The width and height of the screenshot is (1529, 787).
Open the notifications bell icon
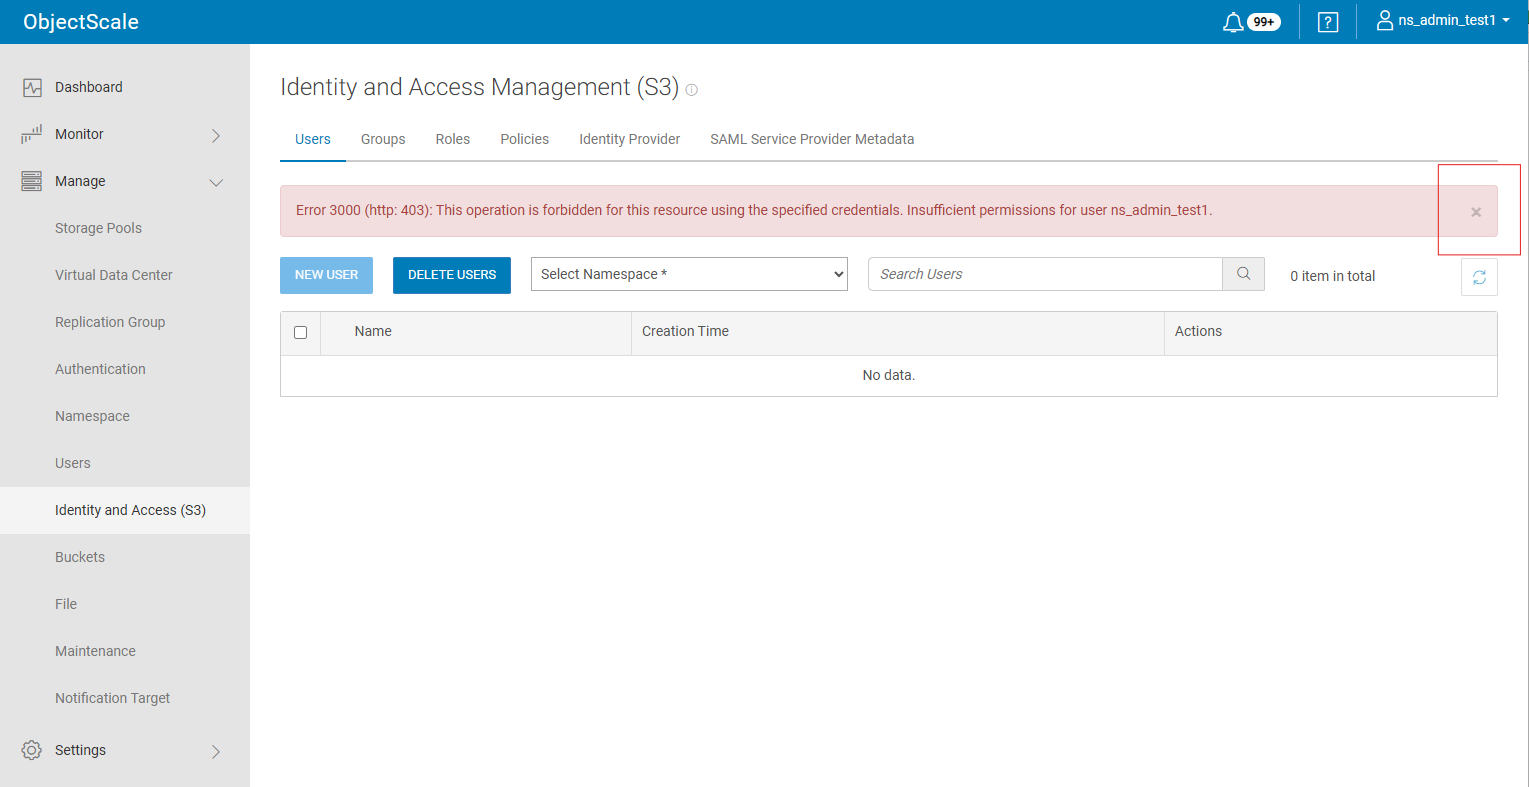(x=1233, y=22)
